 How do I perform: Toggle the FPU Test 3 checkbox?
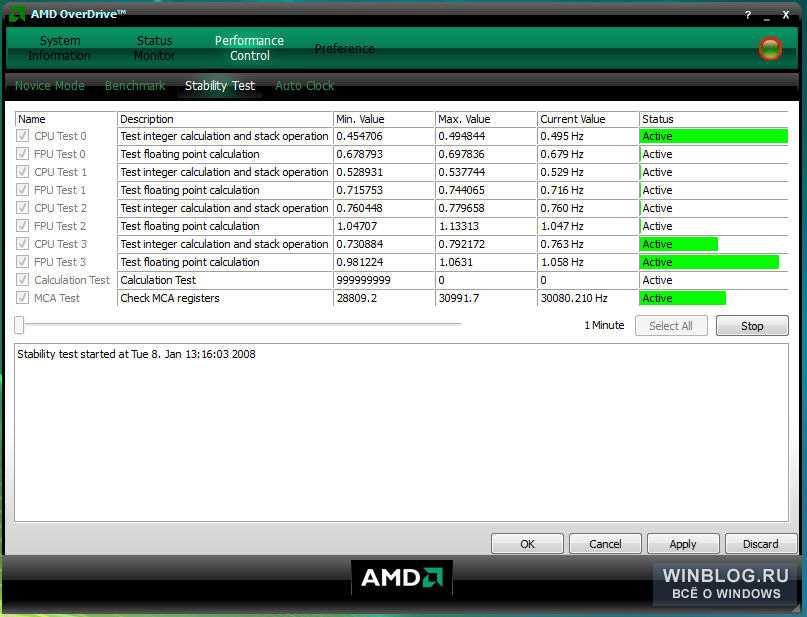(x=22, y=262)
